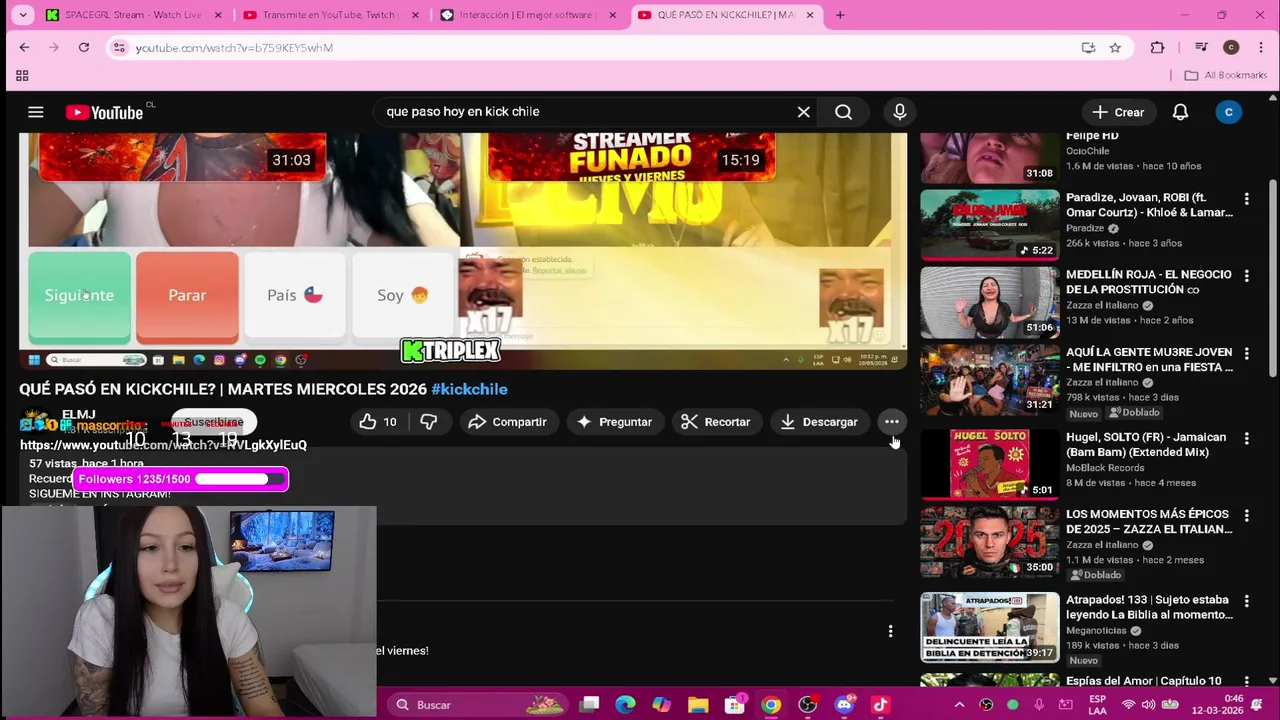Open YouTube notifications bell
Viewport: 1280px width, 720px height.
click(1180, 112)
